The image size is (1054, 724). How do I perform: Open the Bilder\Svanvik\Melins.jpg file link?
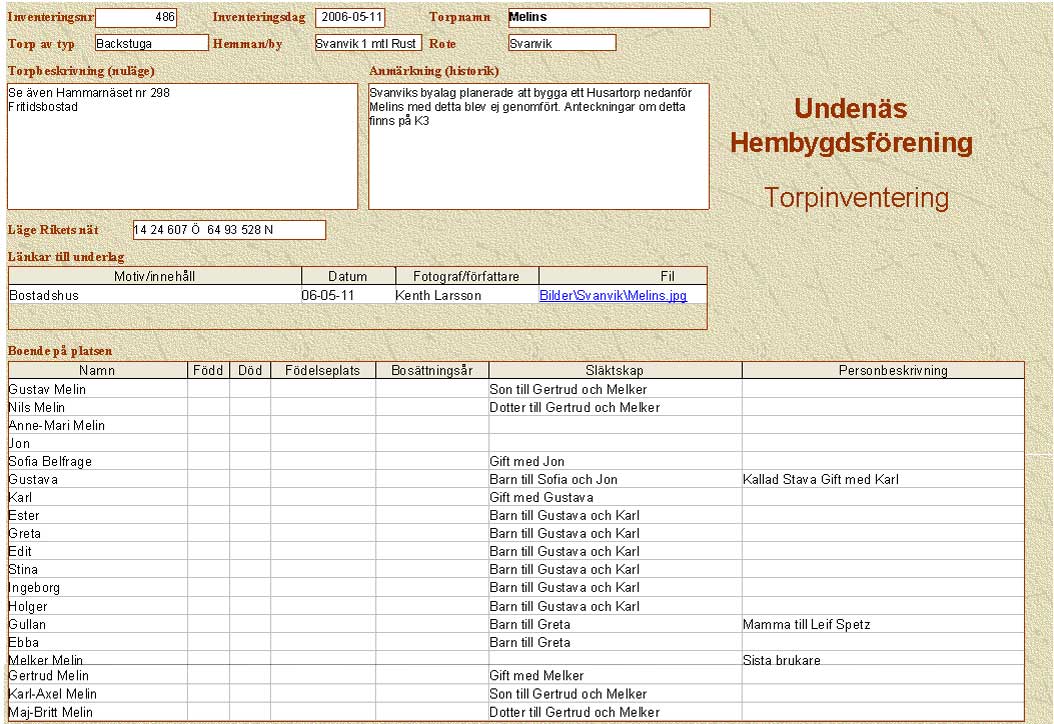point(612,296)
